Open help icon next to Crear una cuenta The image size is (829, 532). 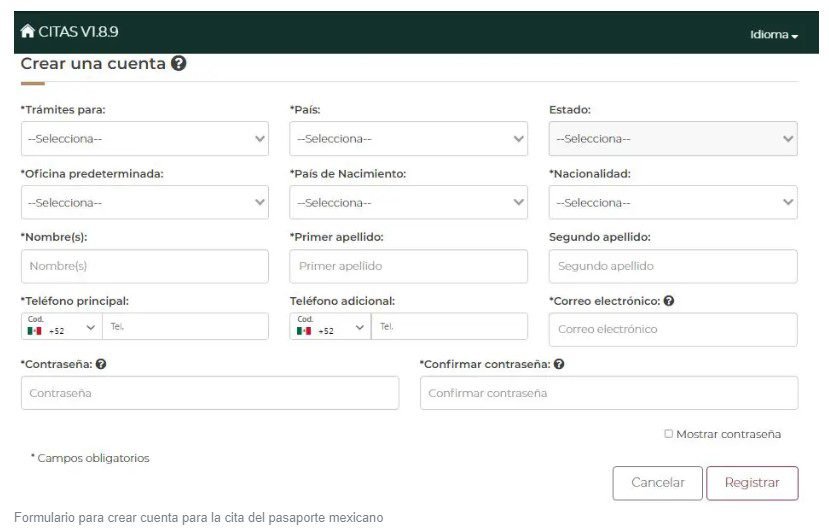click(x=179, y=63)
